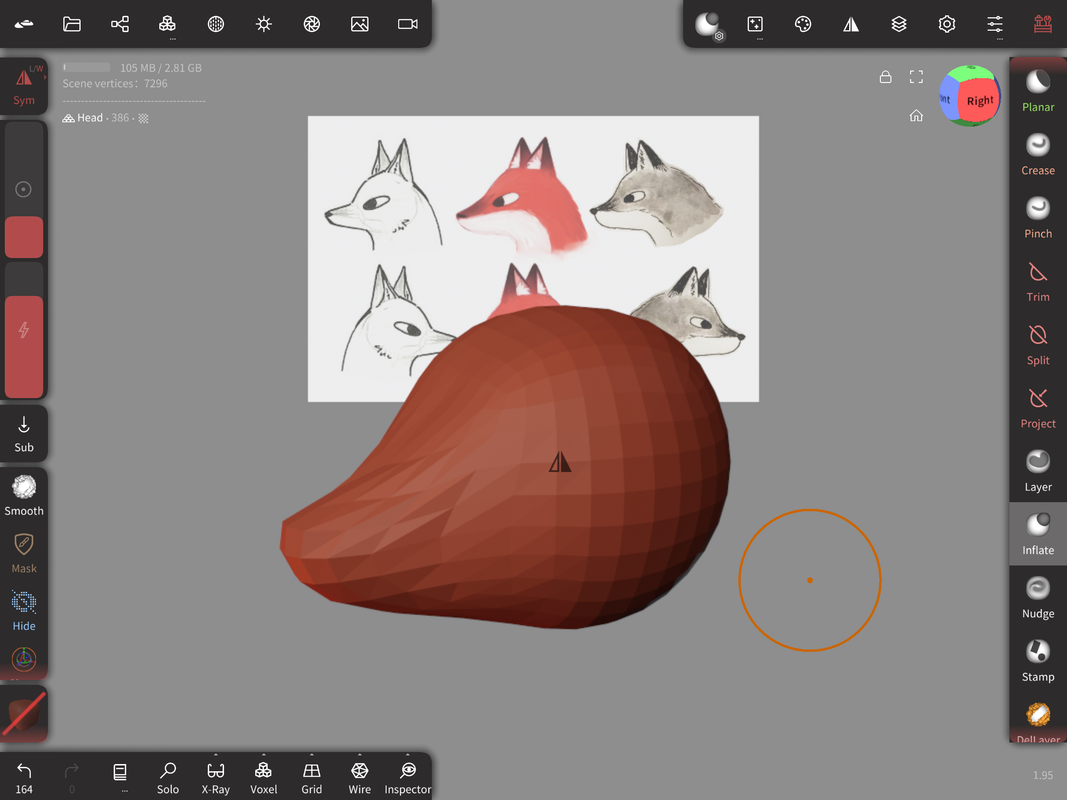Pick the Trim tool
This screenshot has width=1067, height=800.
(1038, 280)
